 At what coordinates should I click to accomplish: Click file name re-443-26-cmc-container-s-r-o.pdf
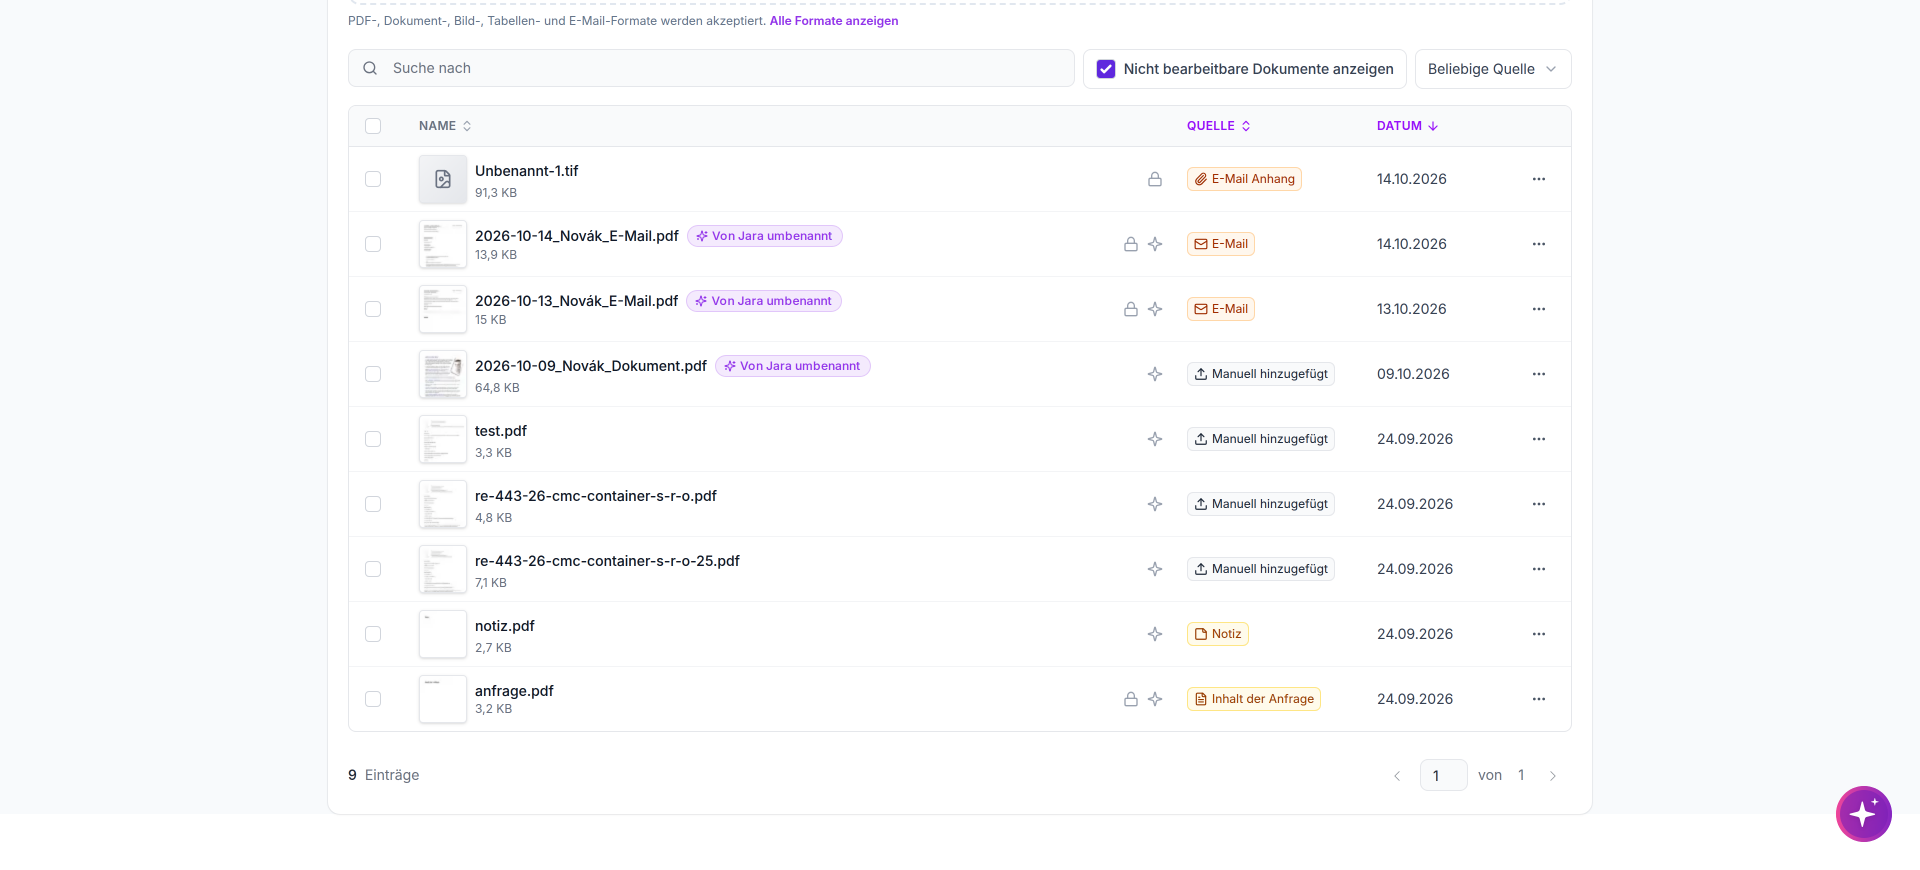point(596,496)
